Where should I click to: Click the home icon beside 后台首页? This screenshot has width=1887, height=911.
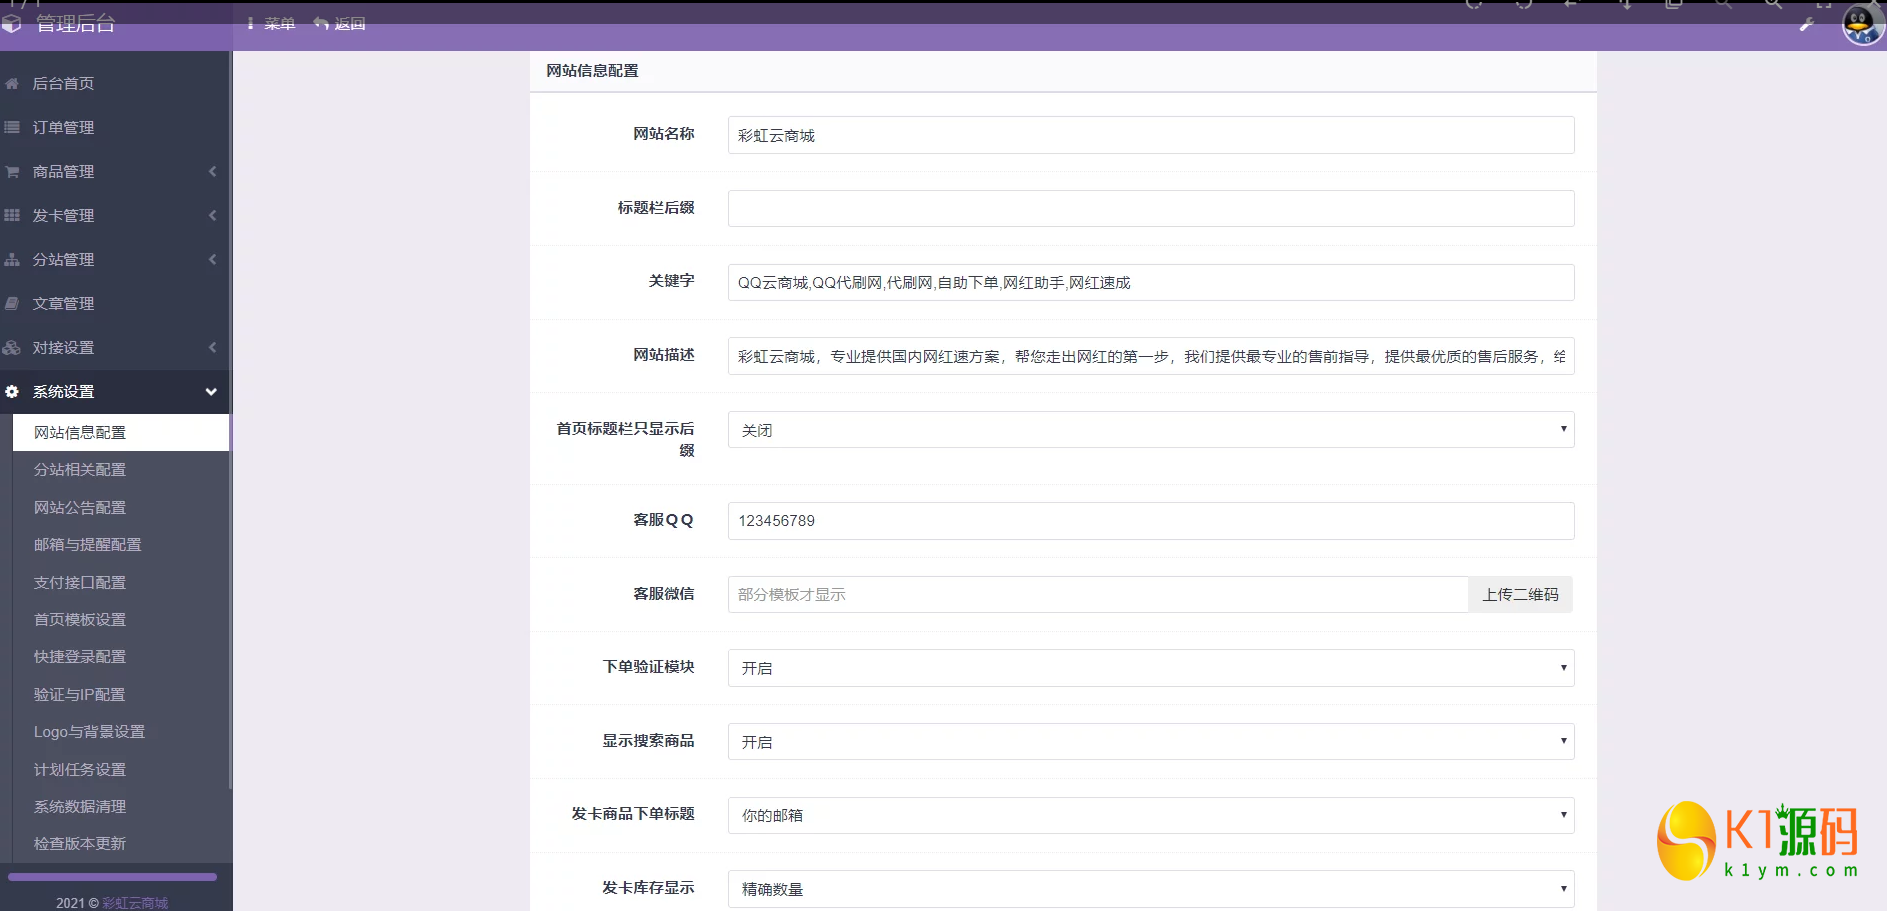coord(12,84)
